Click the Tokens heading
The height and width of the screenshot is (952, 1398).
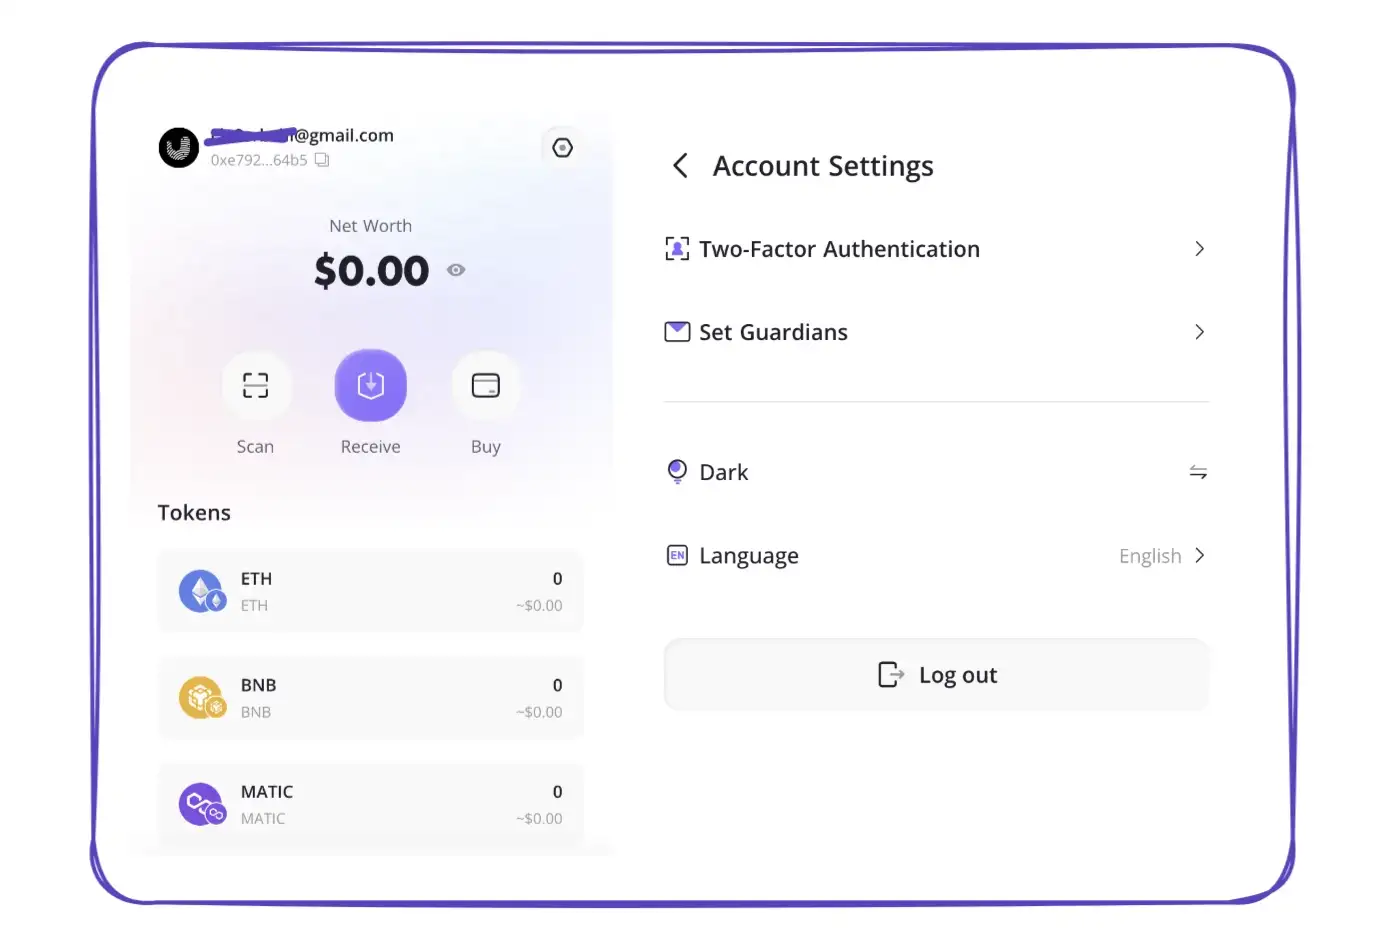194,513
